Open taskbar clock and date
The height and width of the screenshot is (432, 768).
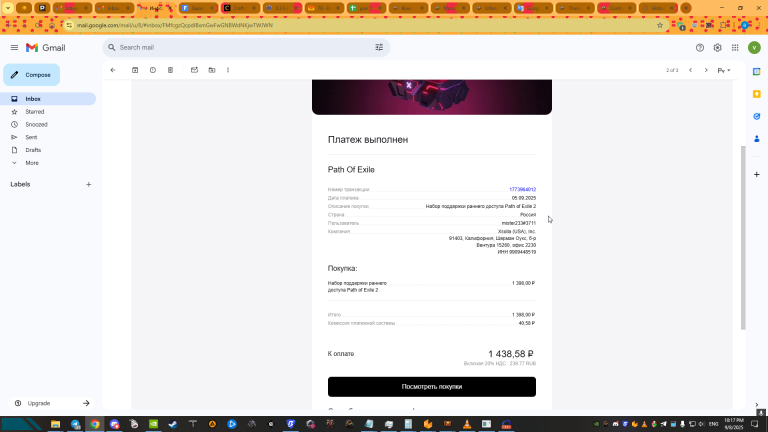point(734,424)
